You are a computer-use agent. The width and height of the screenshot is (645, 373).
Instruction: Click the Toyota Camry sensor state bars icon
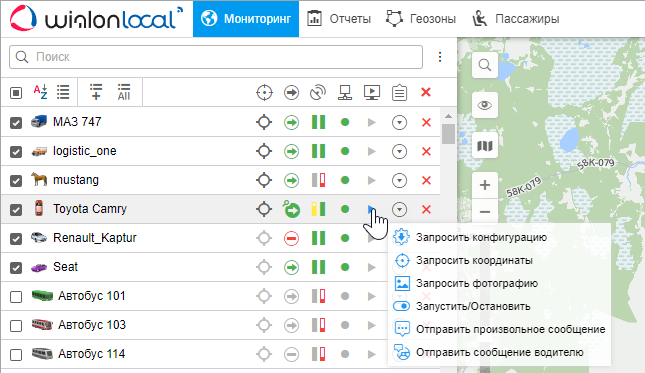[x=318, y=209]
